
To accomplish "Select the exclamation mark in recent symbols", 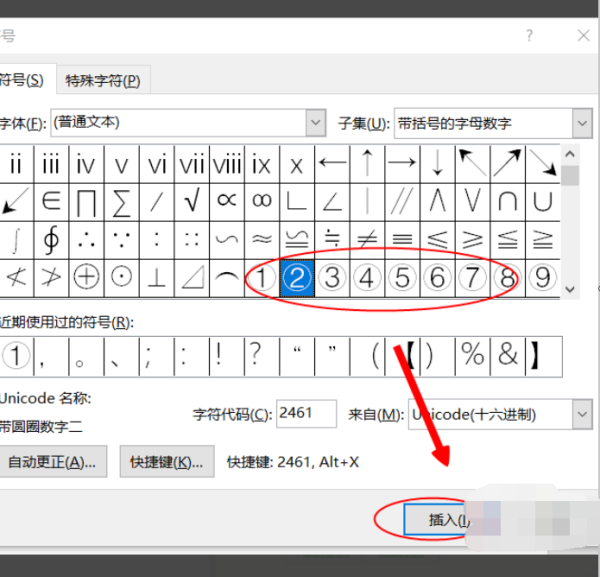I will pyautogui.click(x=227, y=356).
